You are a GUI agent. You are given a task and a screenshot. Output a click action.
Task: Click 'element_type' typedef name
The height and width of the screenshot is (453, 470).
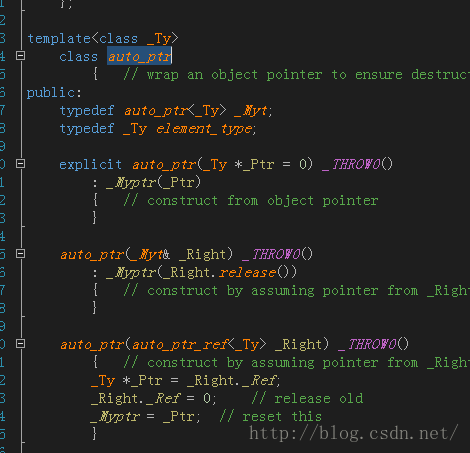[204, 128]
